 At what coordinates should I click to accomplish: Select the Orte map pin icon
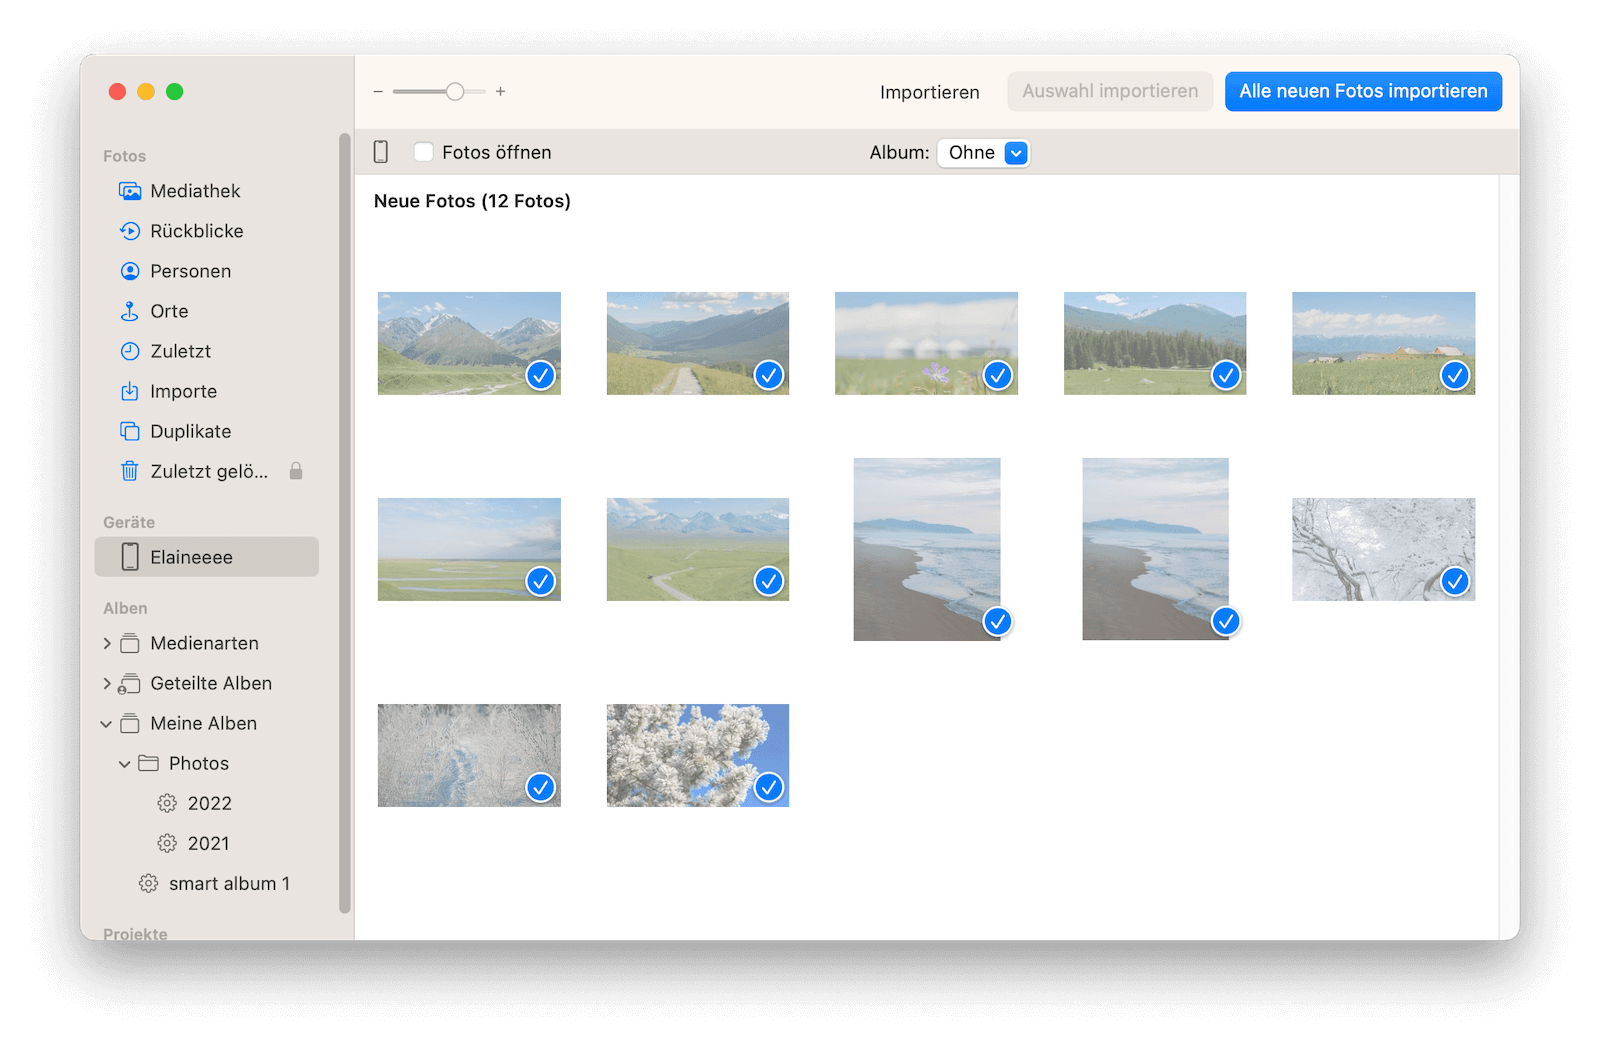130,311
